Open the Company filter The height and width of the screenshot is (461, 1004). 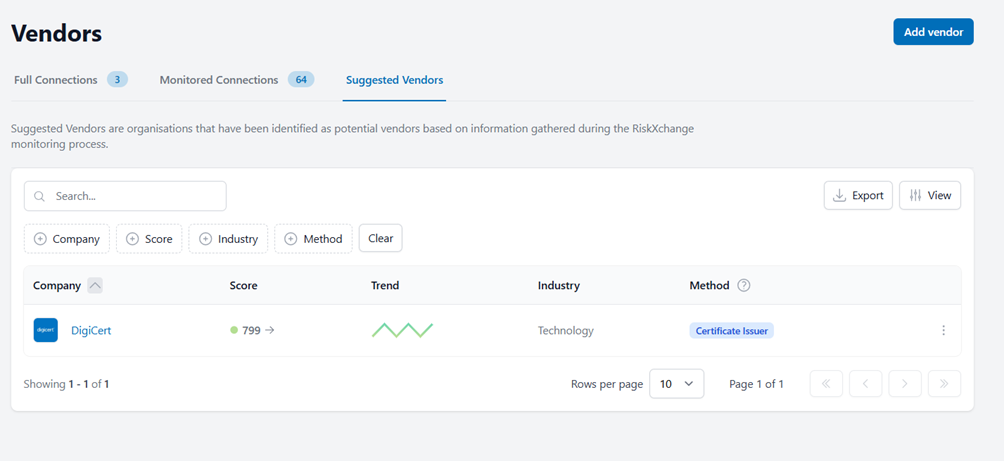click(67, 239)
